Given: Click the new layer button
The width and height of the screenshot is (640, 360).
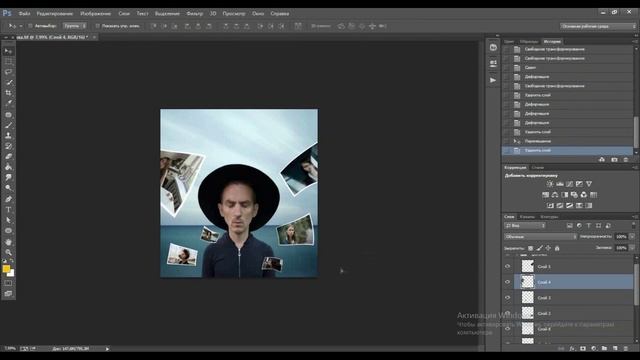Looking at the screenshot, I should coord(615,349).
